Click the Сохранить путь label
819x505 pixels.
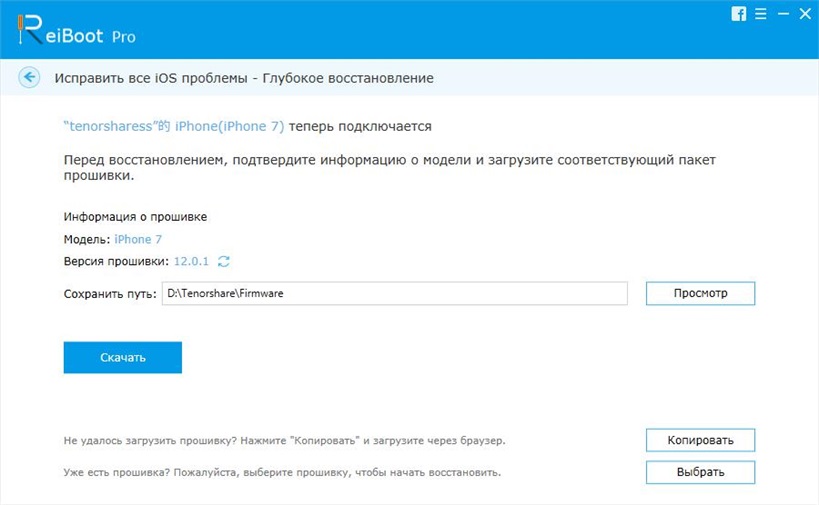[x=110, y=294]
